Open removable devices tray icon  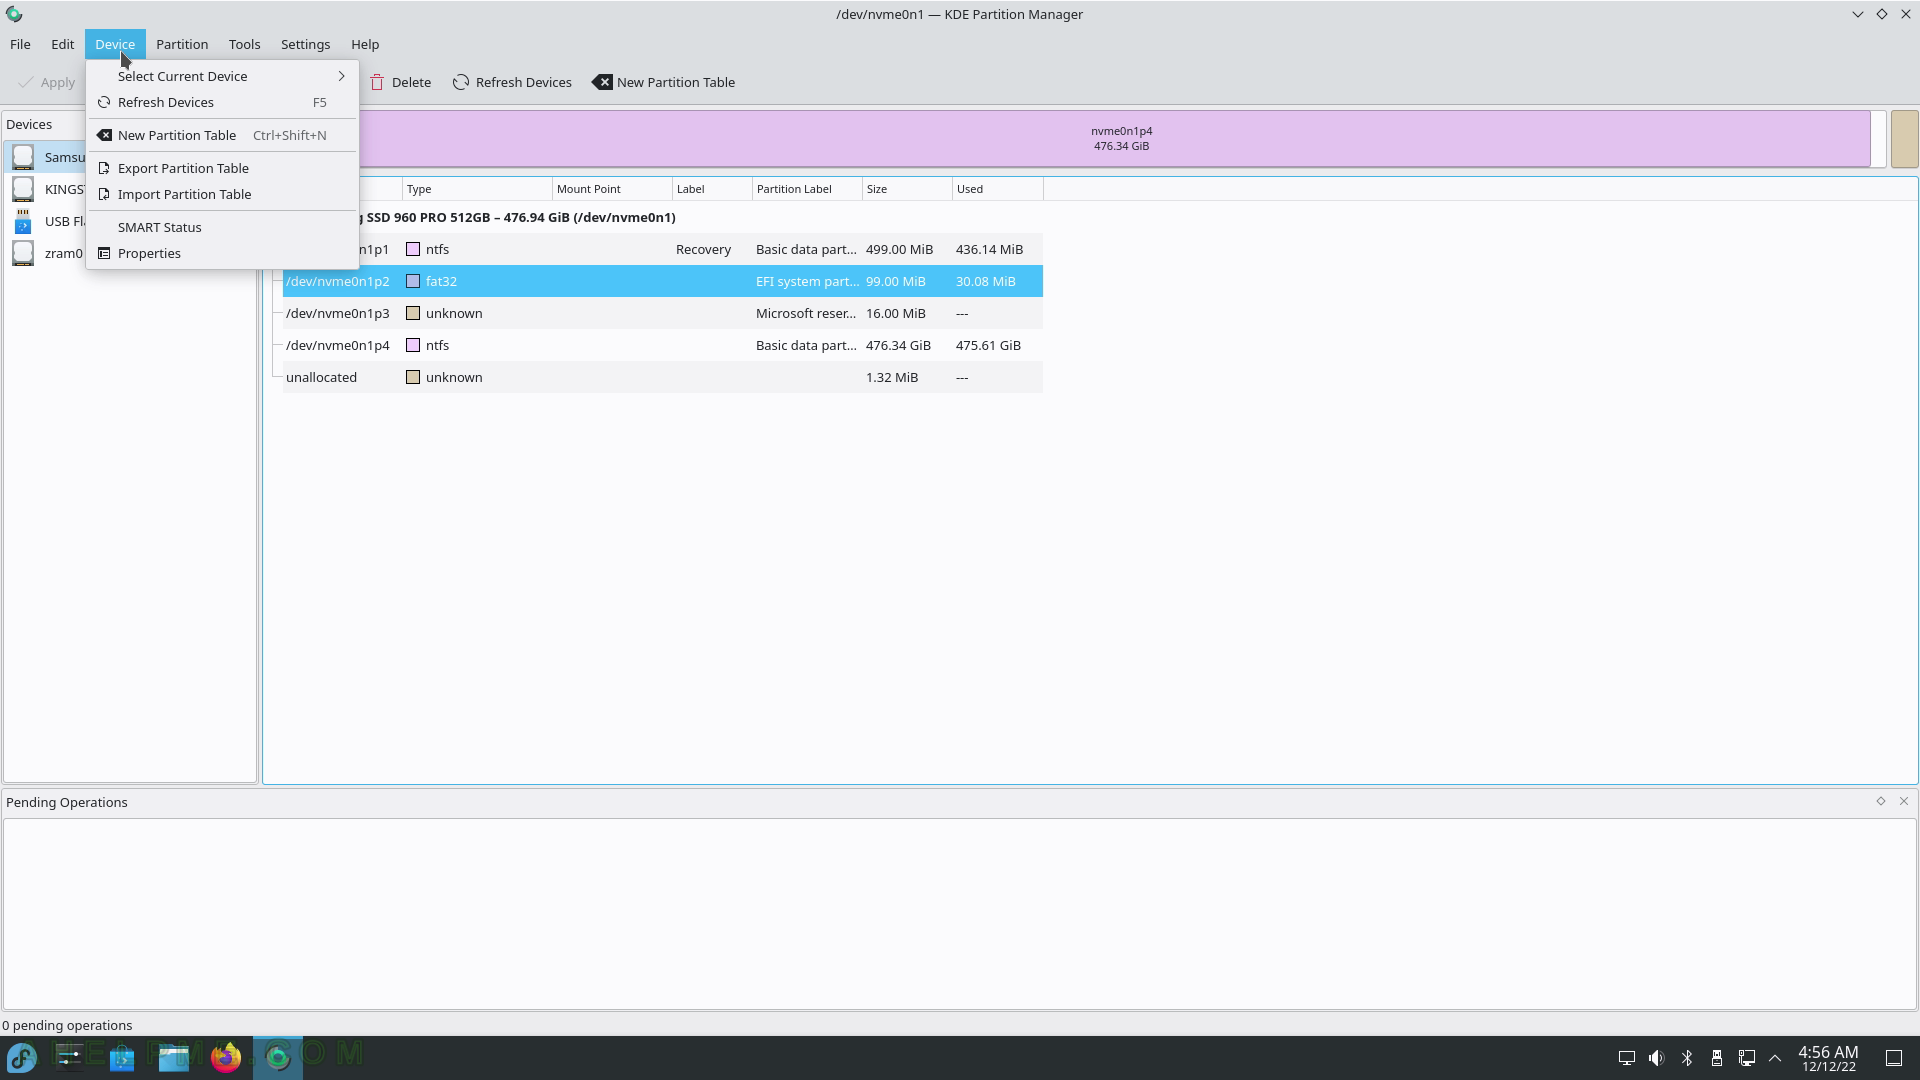1716,1058
